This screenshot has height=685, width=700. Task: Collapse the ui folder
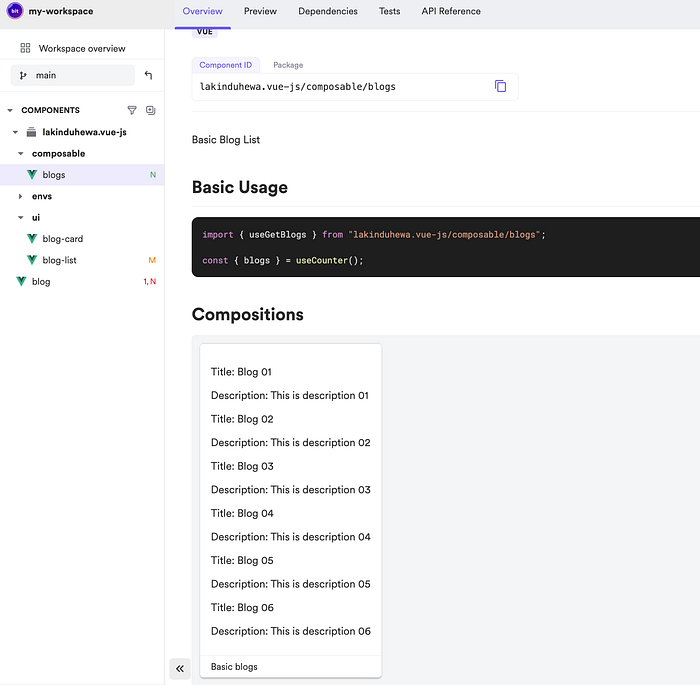point(21,217)
